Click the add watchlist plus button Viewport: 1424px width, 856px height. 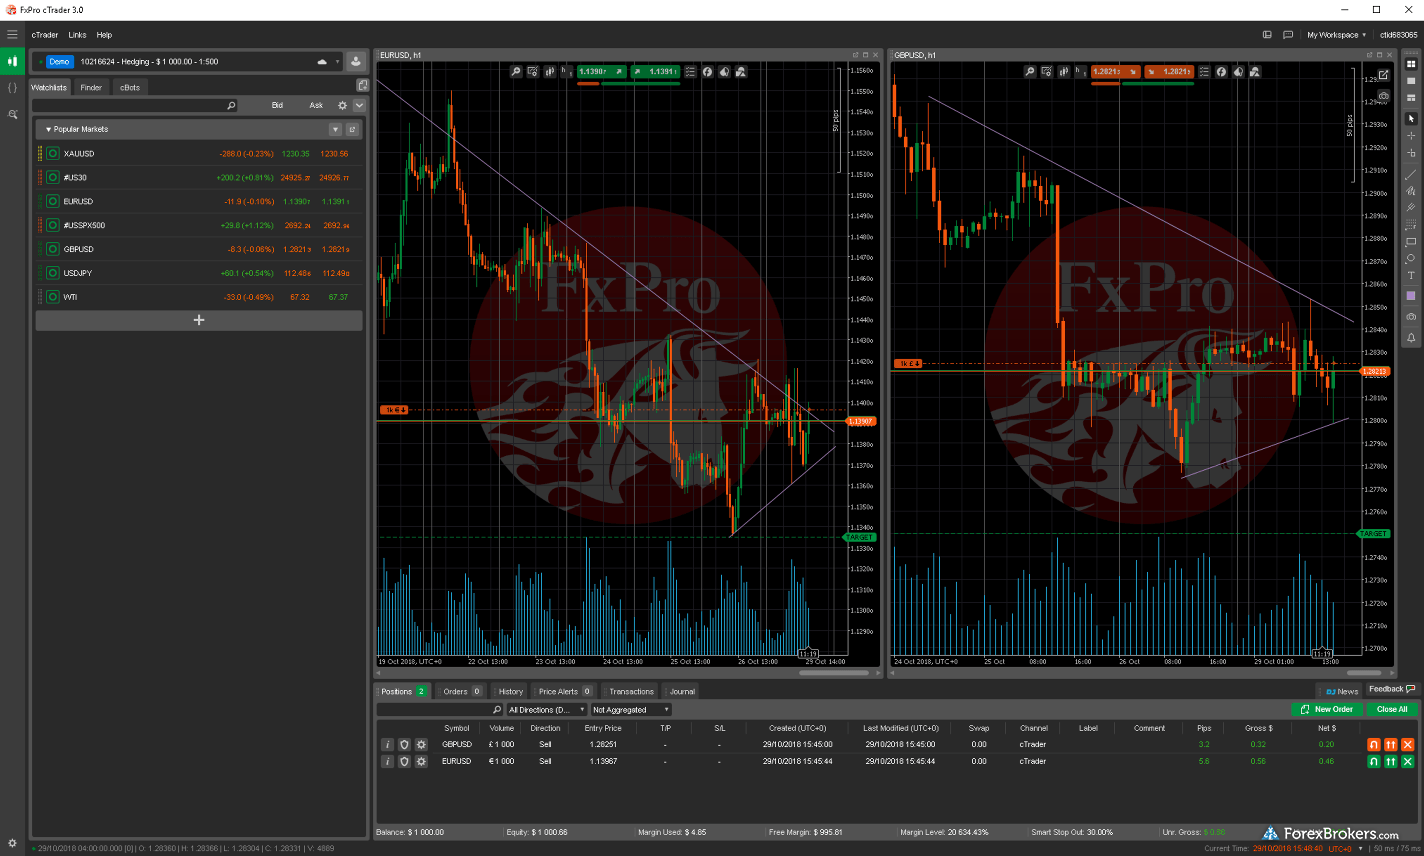point(199,320)
